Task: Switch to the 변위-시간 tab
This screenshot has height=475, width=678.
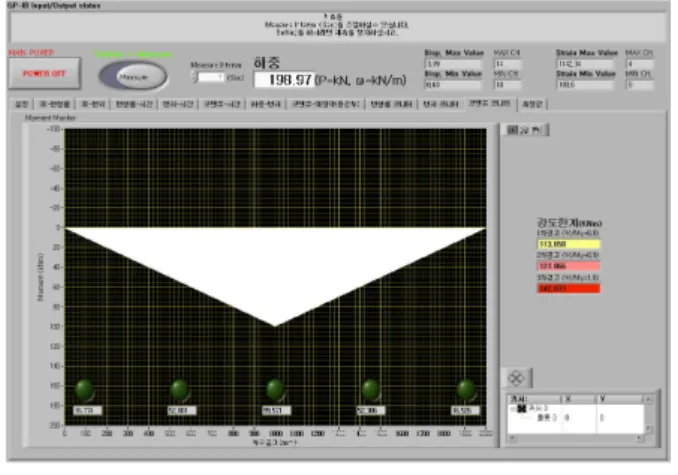Action: point(178,104)
